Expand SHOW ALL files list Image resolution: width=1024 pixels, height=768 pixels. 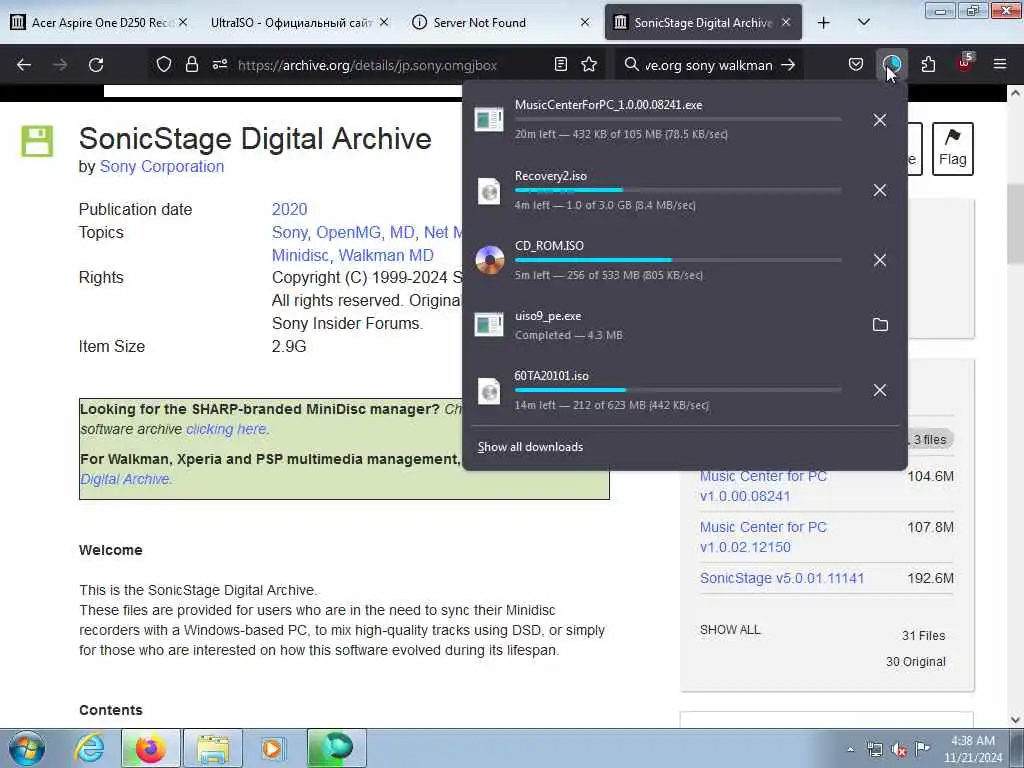[x=730, y=630]
